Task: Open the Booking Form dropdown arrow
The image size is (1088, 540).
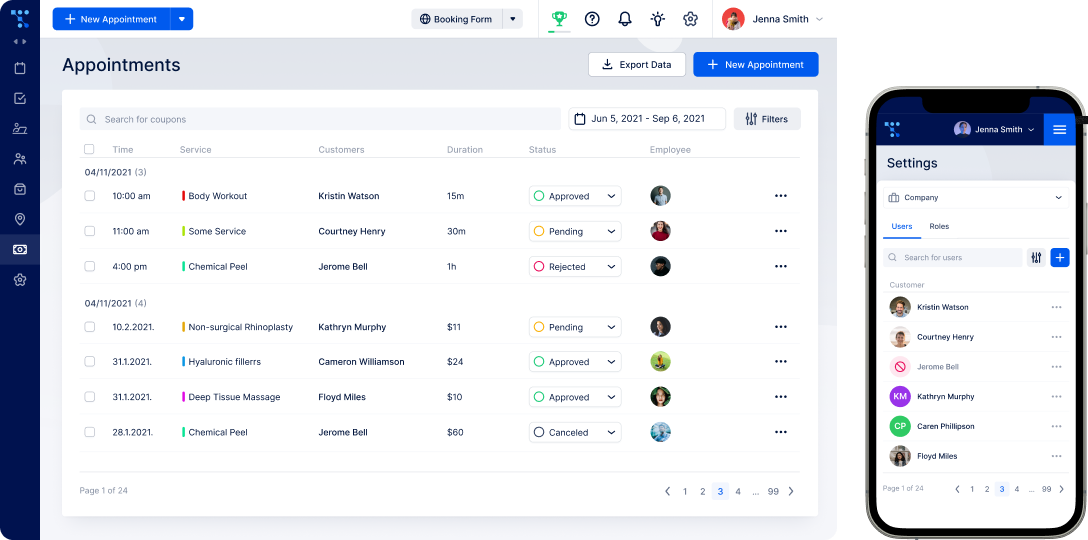Action: (x=512, y=19)
